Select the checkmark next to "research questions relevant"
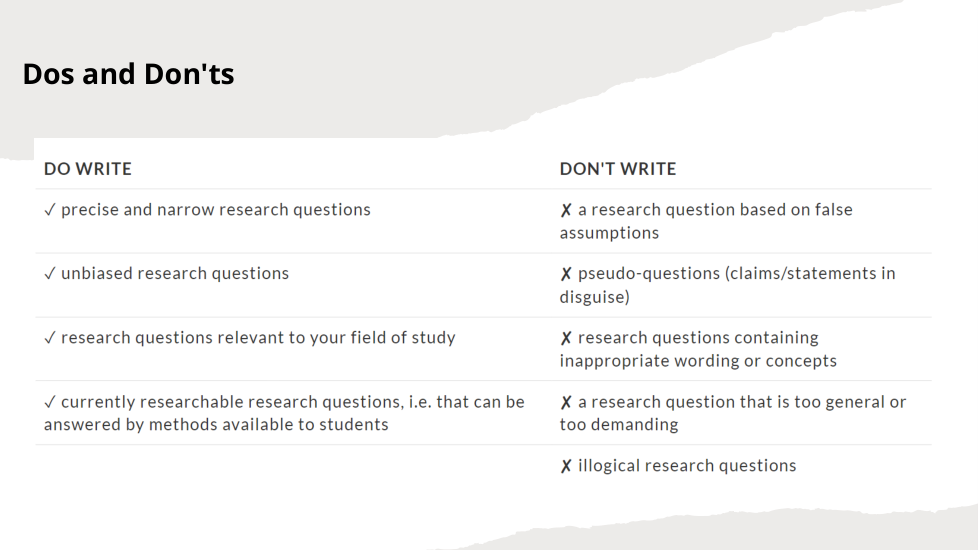Viewport: 978px width, 550px height. coord(49,338)
